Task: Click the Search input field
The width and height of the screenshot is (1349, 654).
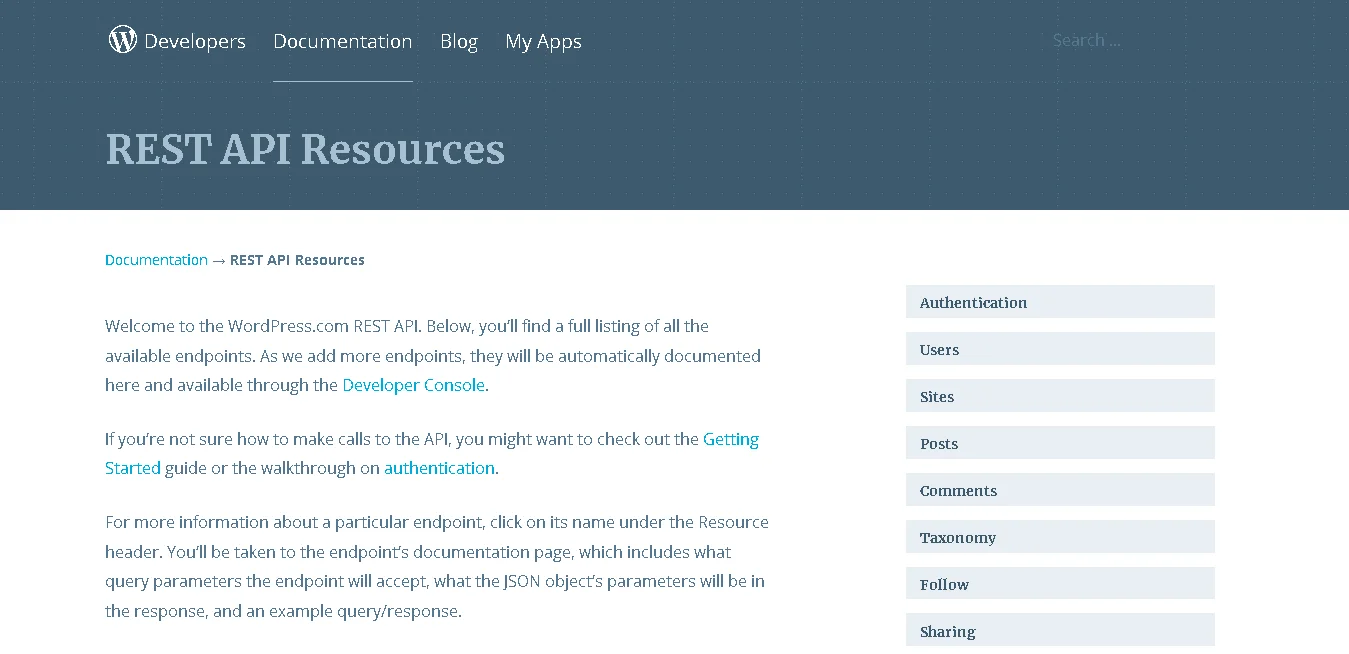Action: [x=1130, y=40]
